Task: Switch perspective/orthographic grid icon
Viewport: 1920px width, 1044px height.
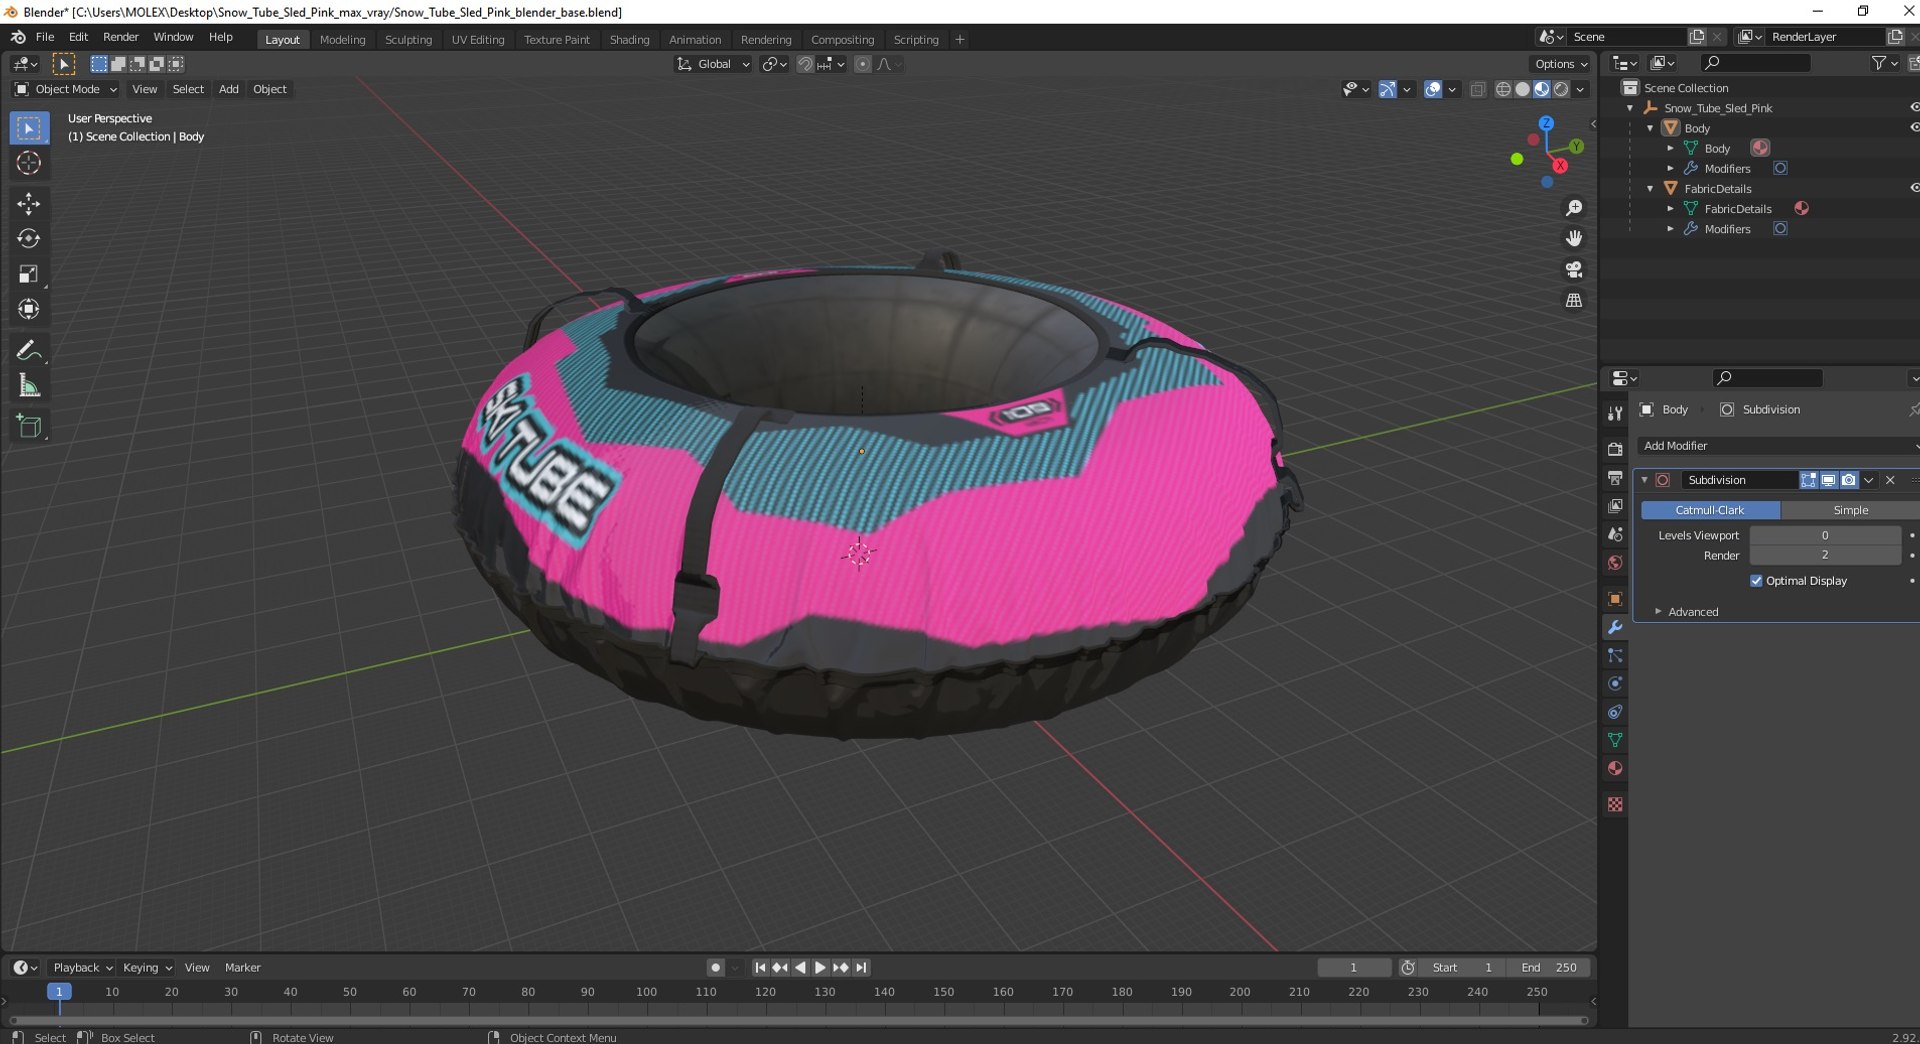Action: pos(1574,301)
